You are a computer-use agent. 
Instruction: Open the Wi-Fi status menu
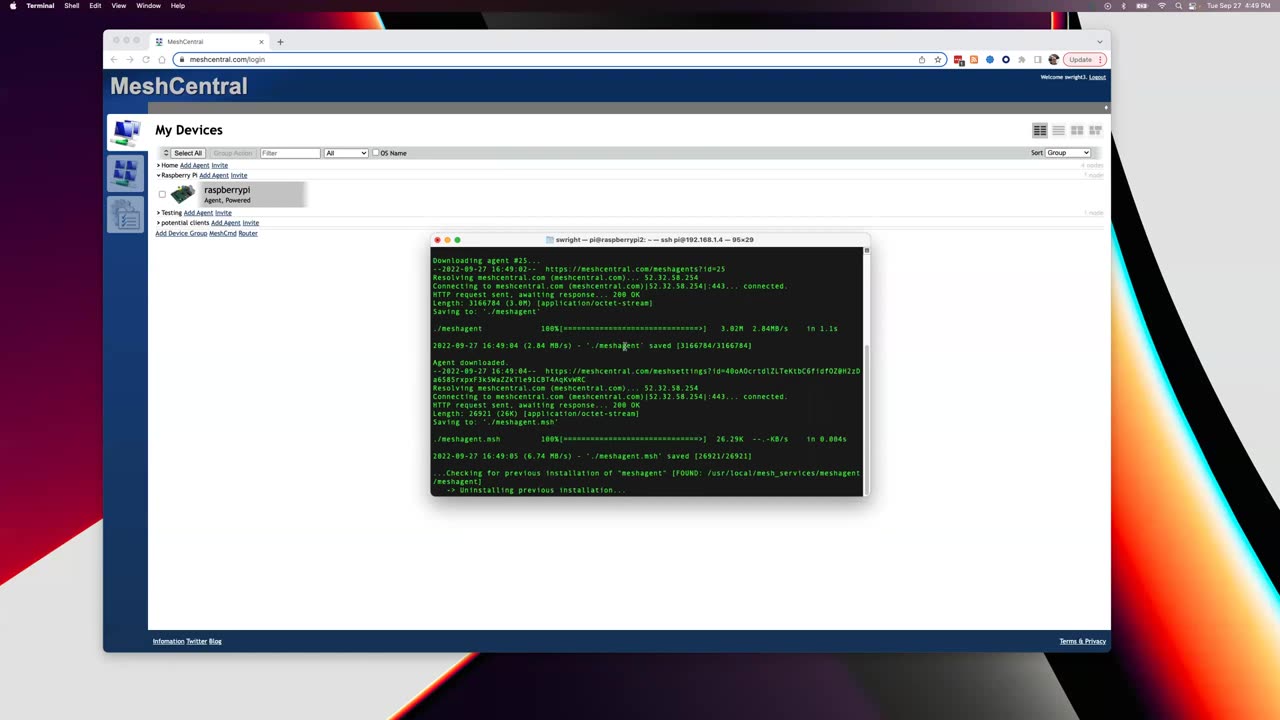(x=1161, y=5)
